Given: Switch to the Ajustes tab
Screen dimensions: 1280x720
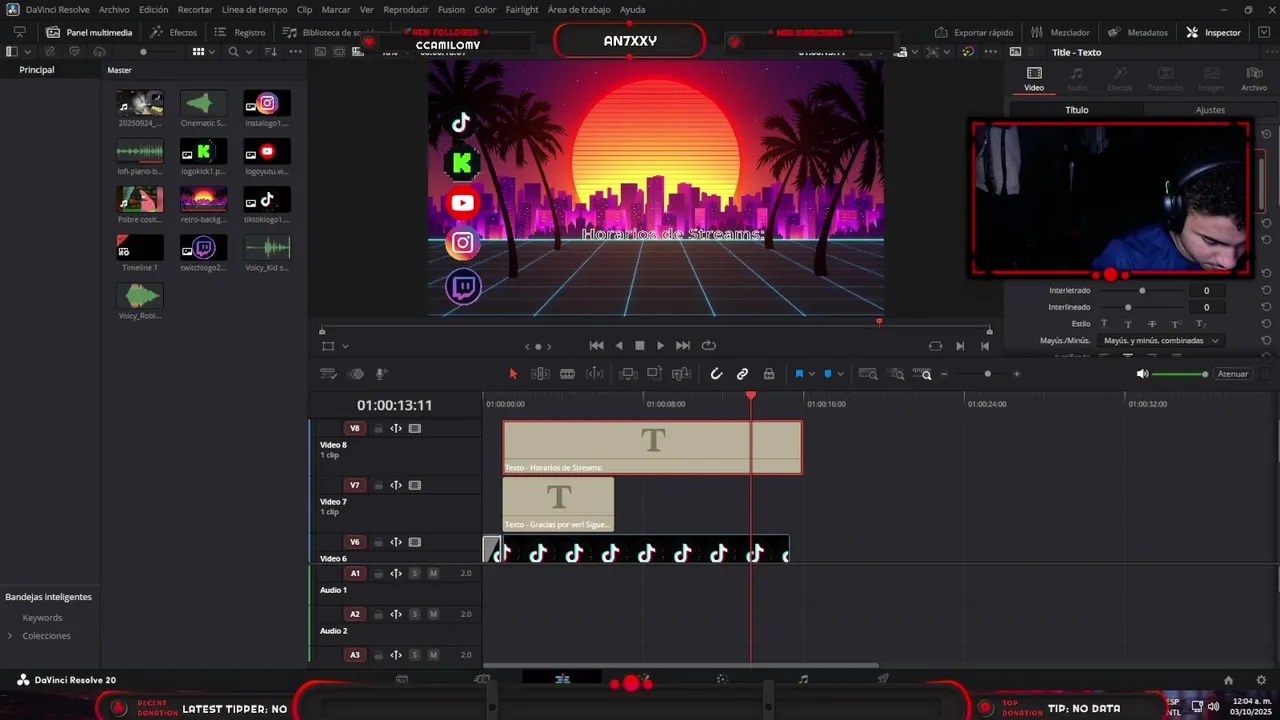Looking at the screenshot, I should 1210,110.
